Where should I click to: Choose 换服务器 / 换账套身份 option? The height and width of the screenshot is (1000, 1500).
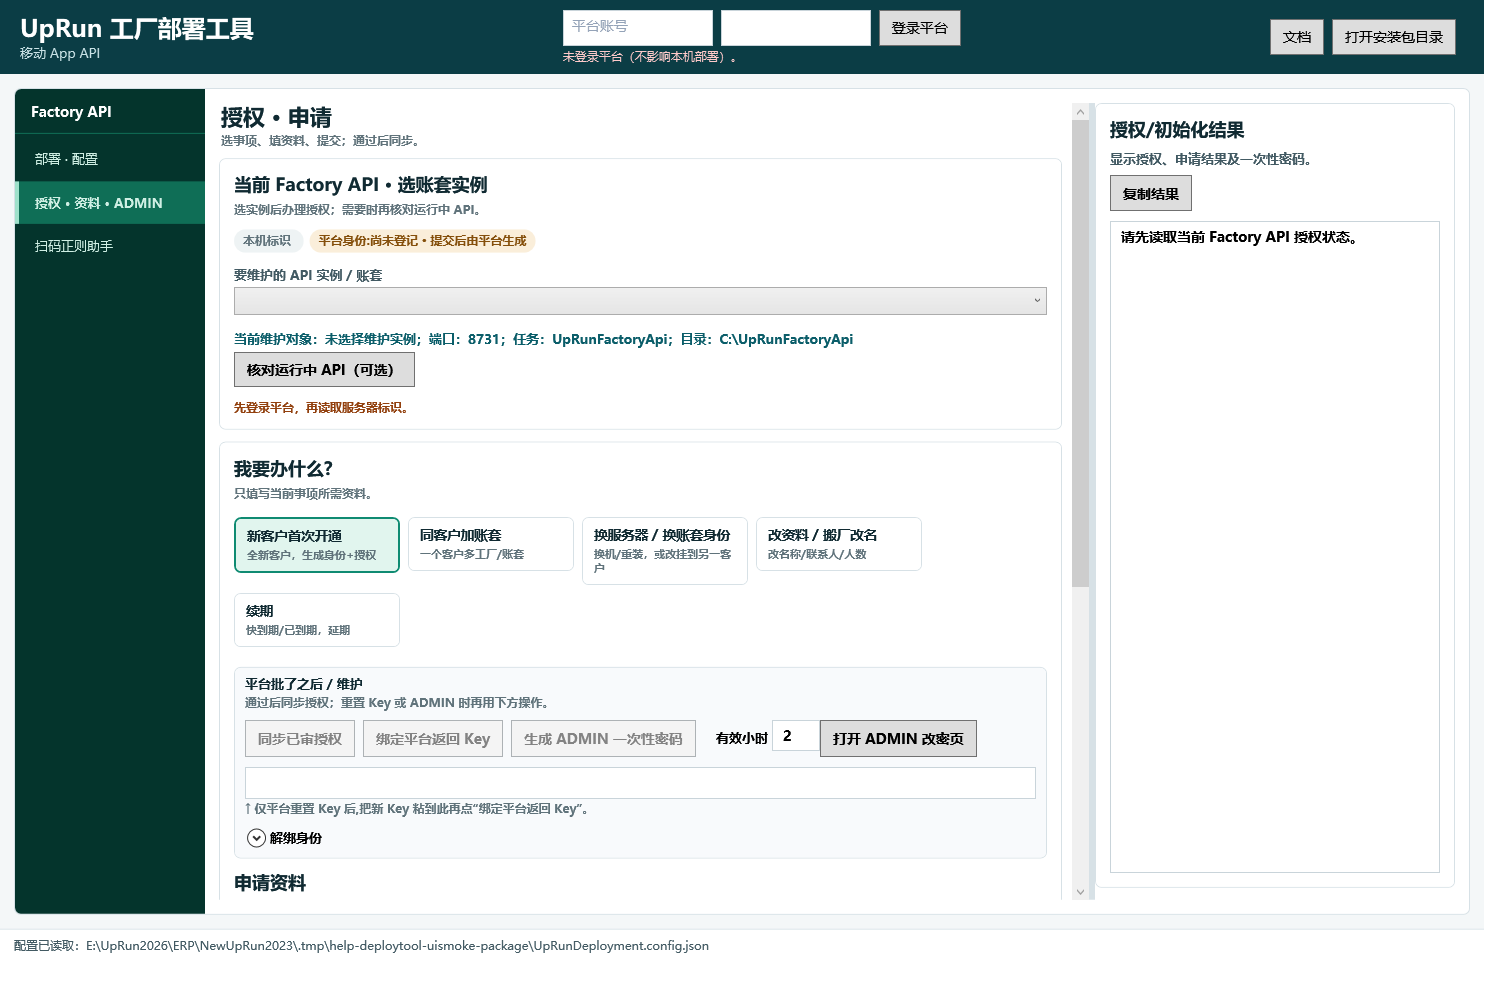(665, 551)
